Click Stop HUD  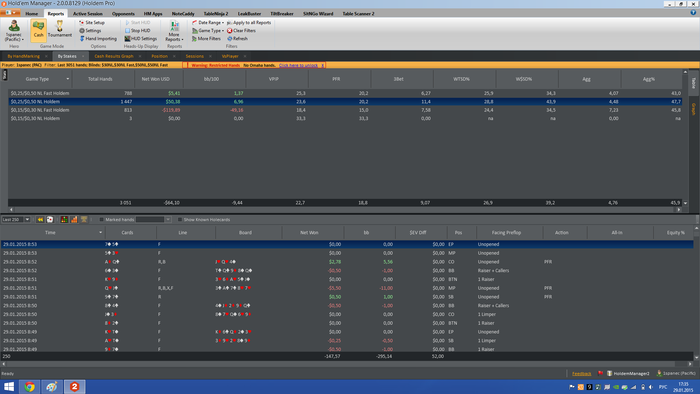click(138, 30)
